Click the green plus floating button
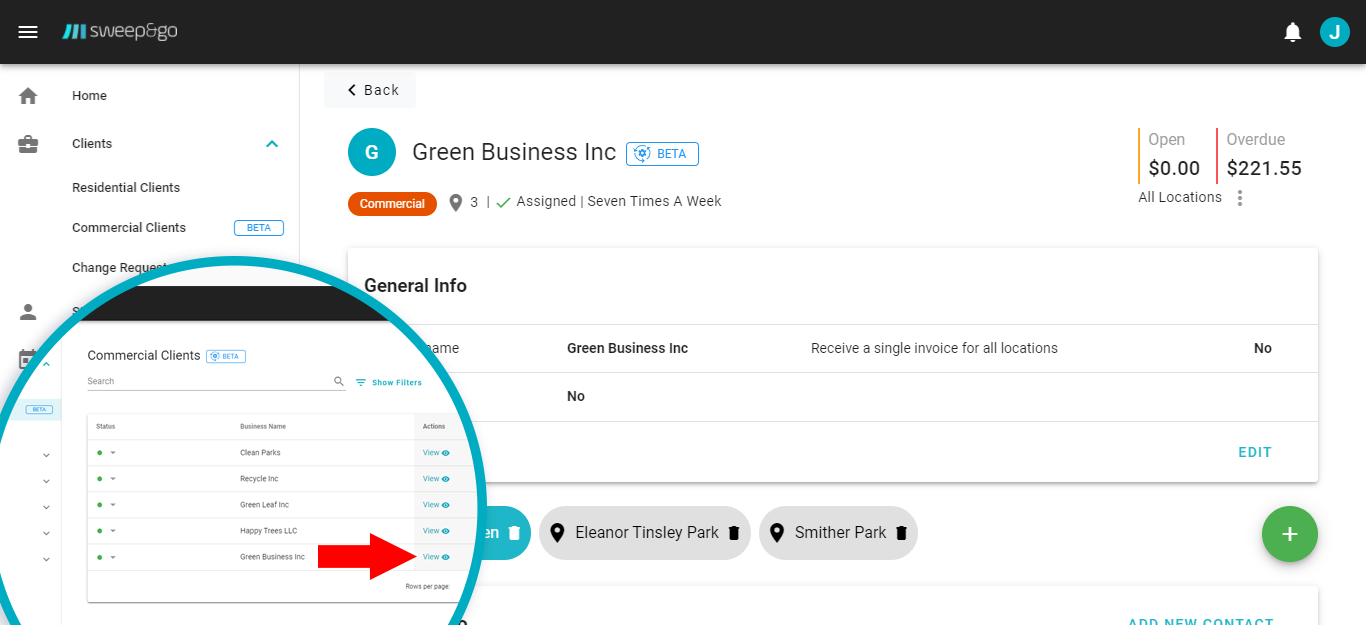1366x625 pixels. pos(1289,534)
